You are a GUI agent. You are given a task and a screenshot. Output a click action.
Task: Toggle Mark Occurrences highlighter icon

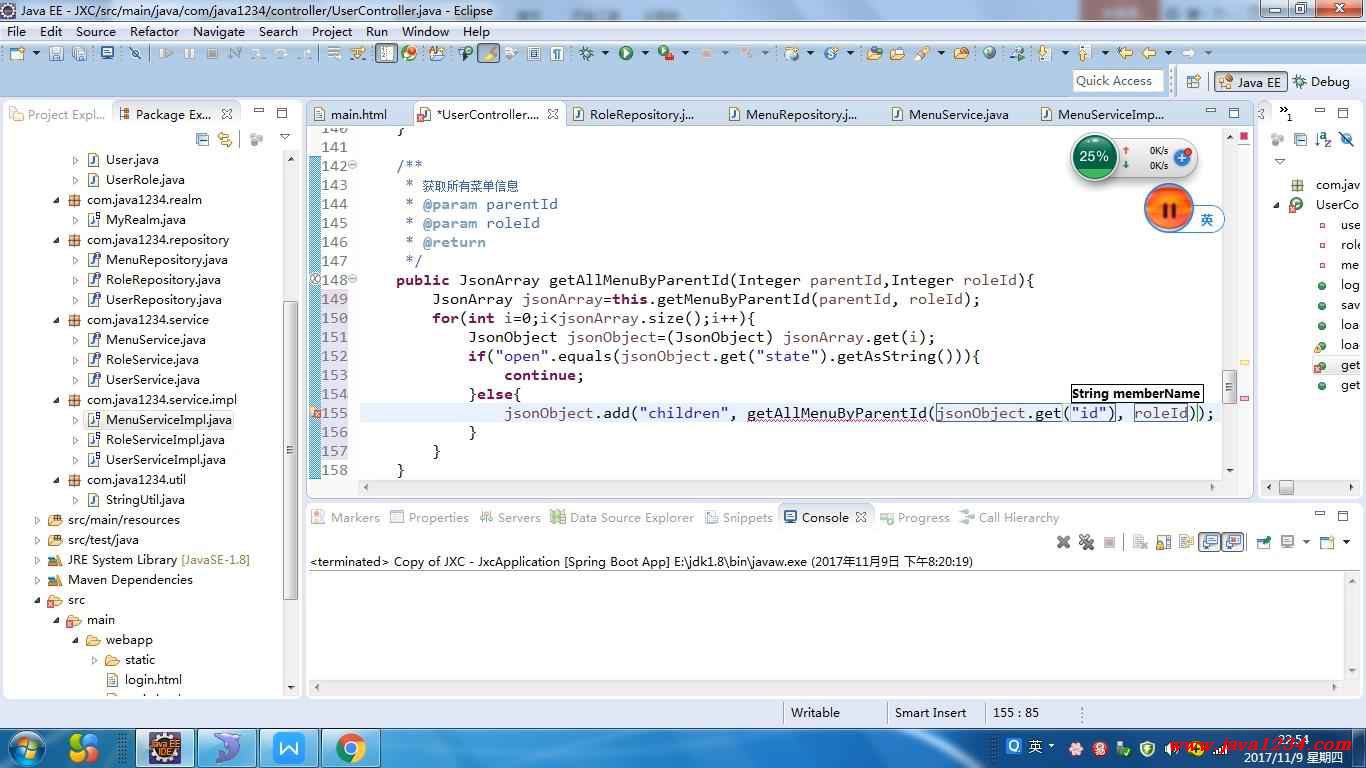click(488, 53)
